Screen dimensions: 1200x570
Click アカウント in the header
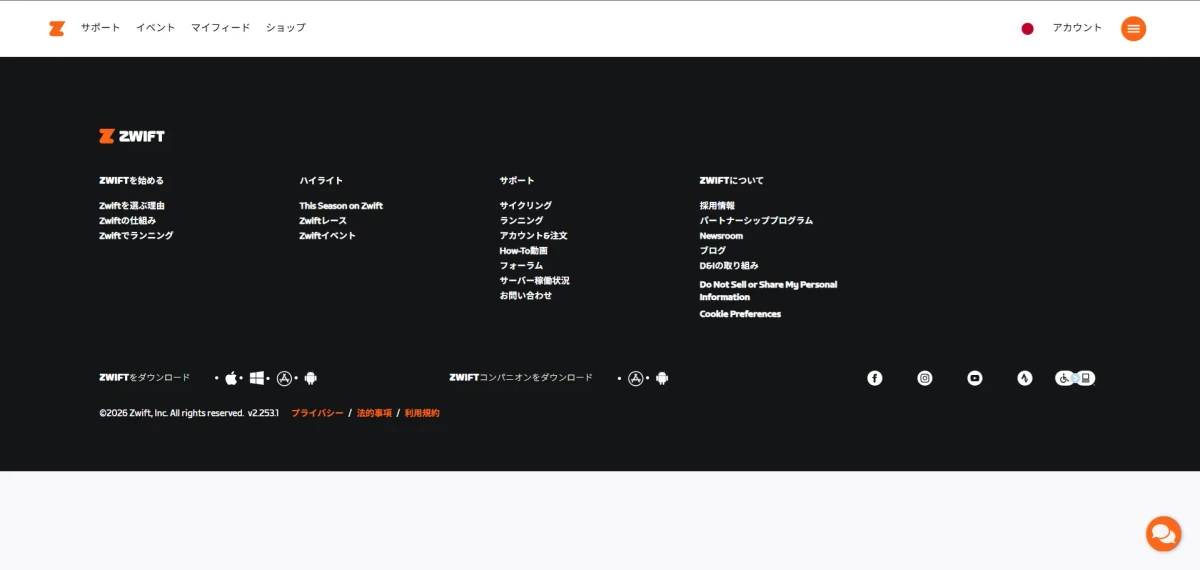point(1077,28)
